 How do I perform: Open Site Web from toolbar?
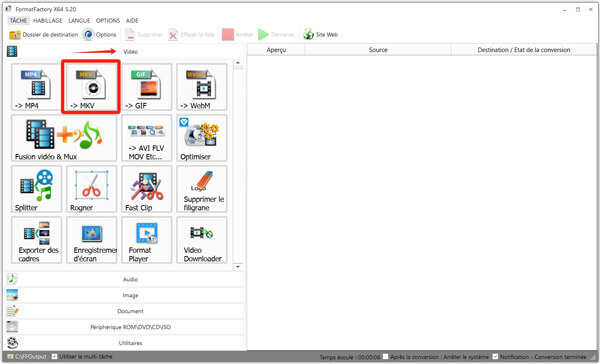point(321,35)
